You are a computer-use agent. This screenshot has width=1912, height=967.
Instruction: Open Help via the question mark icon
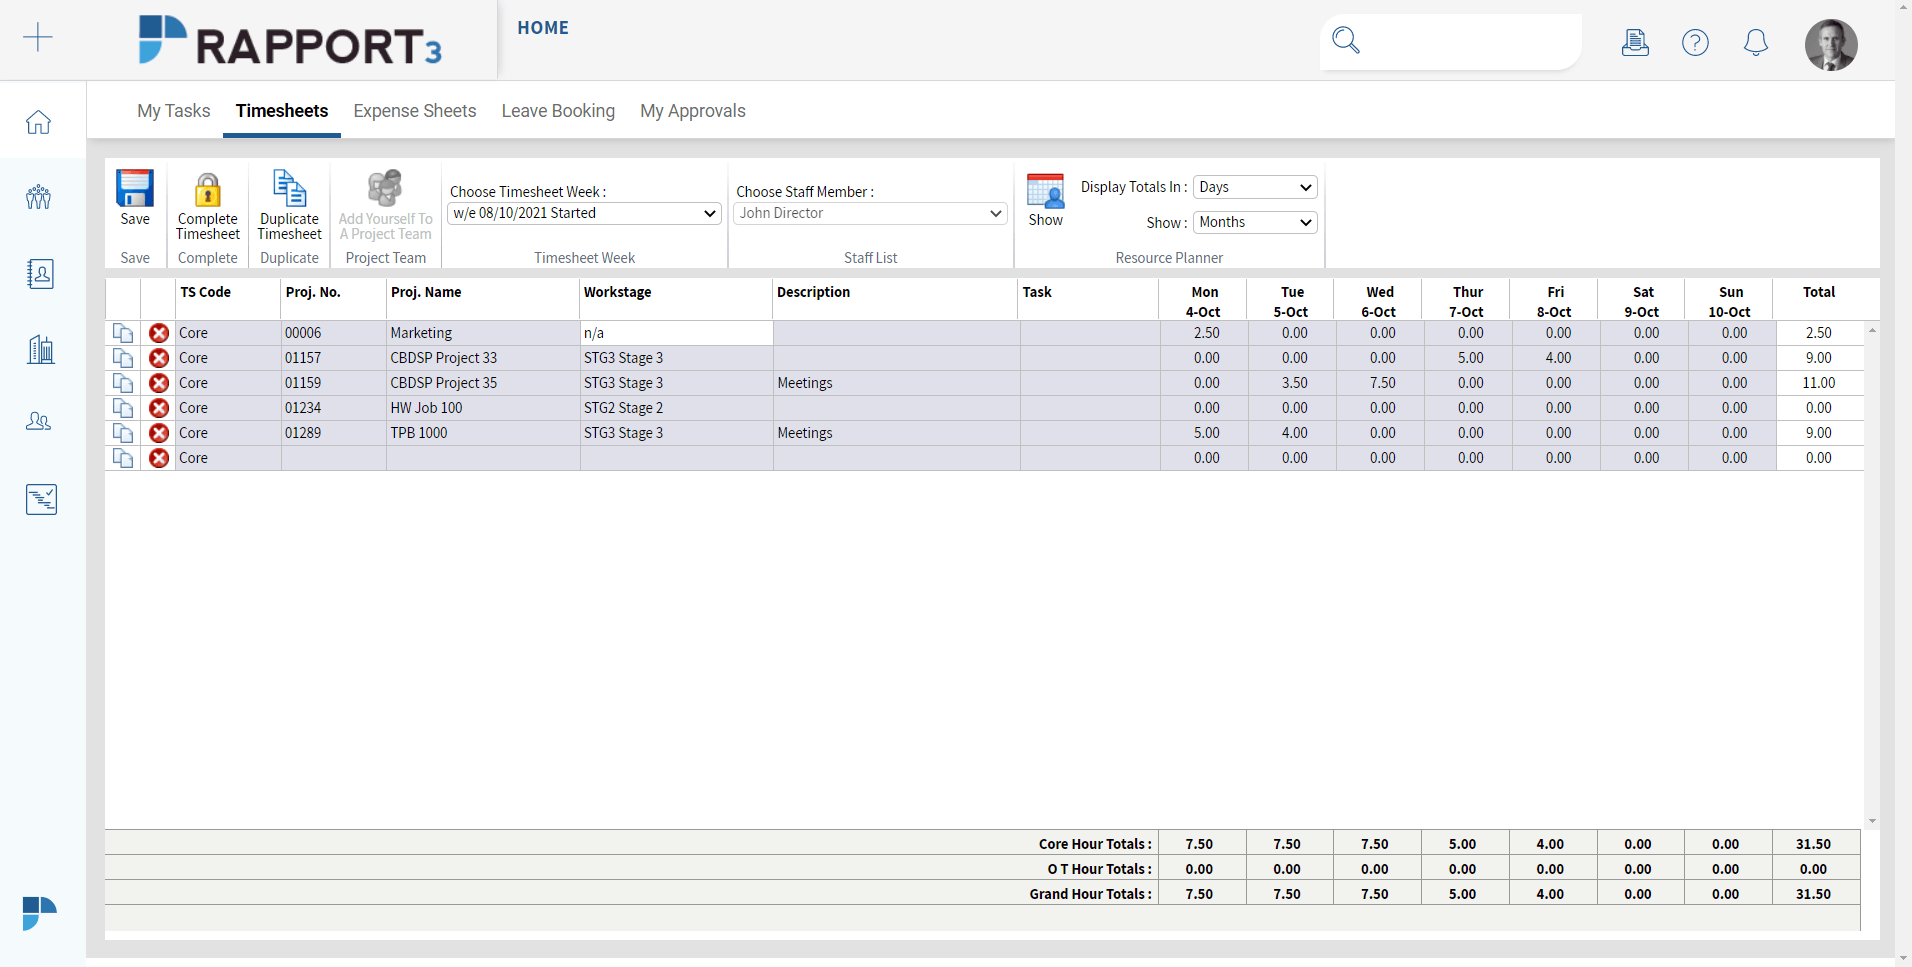[1695, 42]
